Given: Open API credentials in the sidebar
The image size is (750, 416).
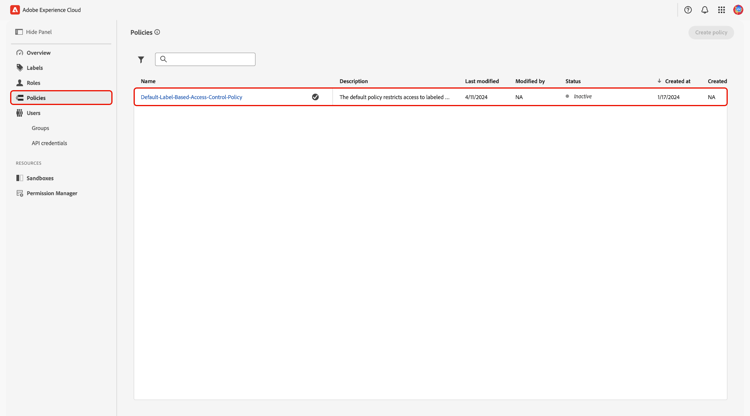Looking at the screenshot, I should [49, 143].
